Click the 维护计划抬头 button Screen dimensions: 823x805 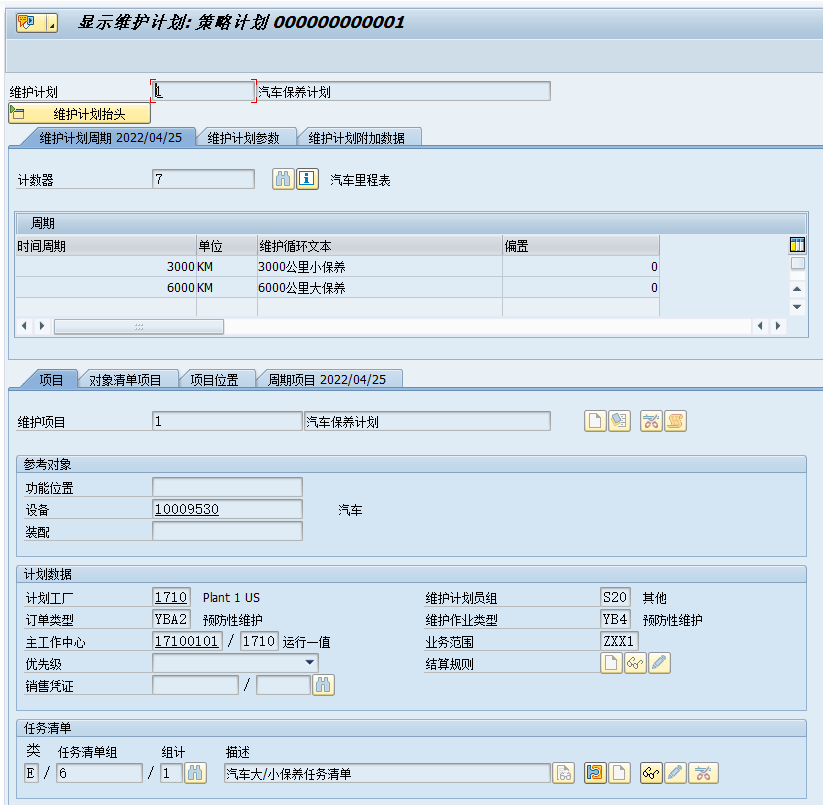[80, 113]
